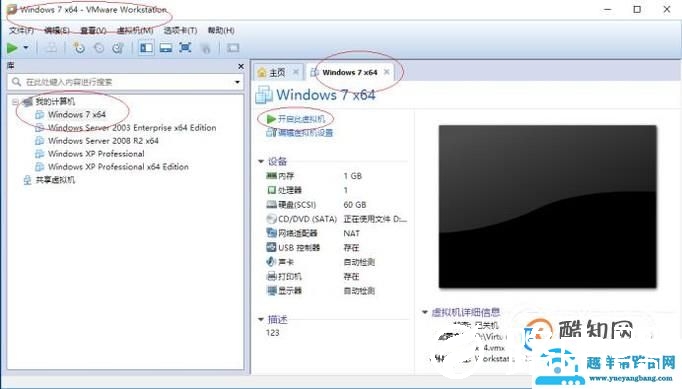Image resolution: width=682 pixels, height=389 pixels.
Task: Toggle the library sidebar view icon
Action: point(146,48)
